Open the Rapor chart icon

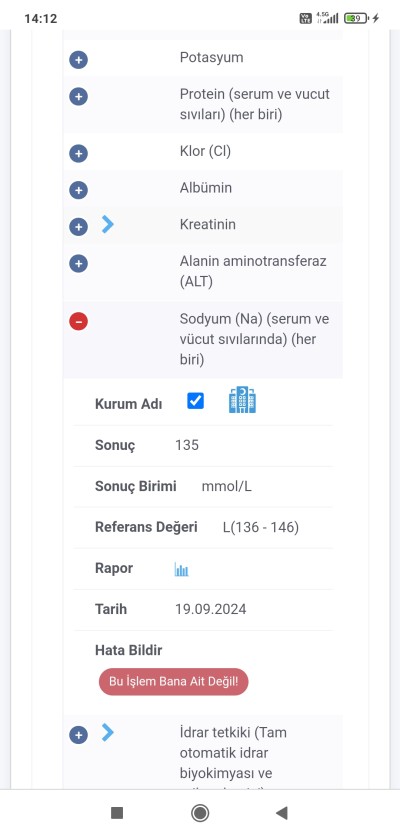pyautogui.click(x=182, y=570)
